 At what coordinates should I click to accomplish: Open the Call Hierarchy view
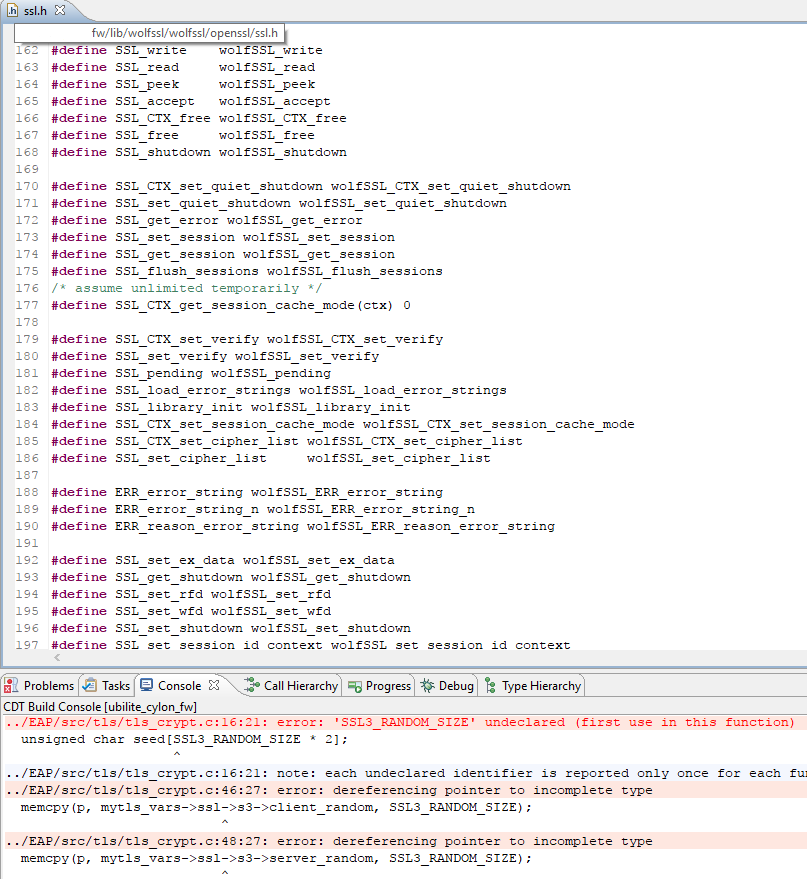(x=291, y=686)
